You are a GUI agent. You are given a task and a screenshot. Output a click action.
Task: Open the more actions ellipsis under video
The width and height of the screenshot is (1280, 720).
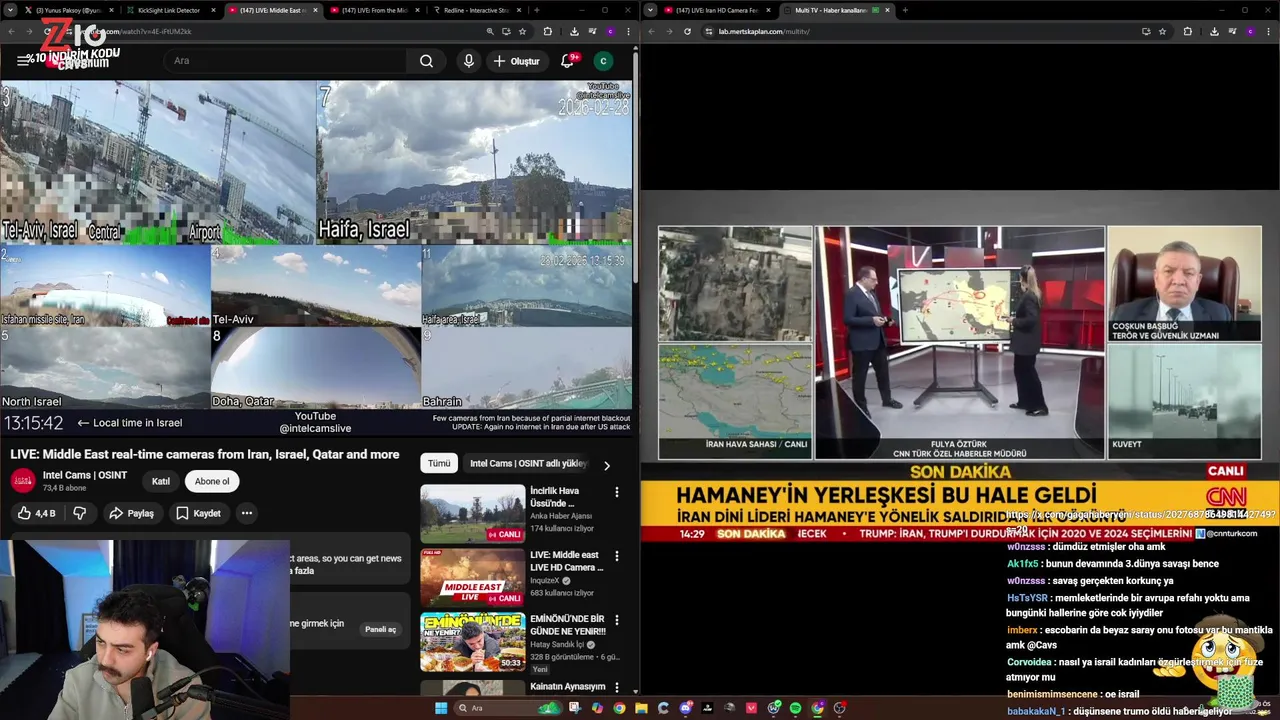point(246,513)
